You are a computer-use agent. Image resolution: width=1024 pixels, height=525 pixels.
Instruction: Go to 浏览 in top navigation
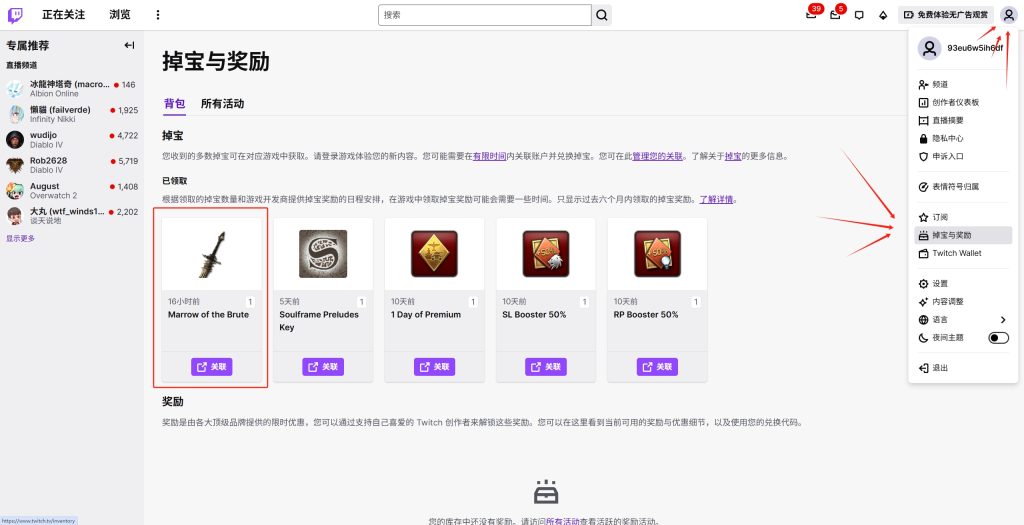point(120,14)
